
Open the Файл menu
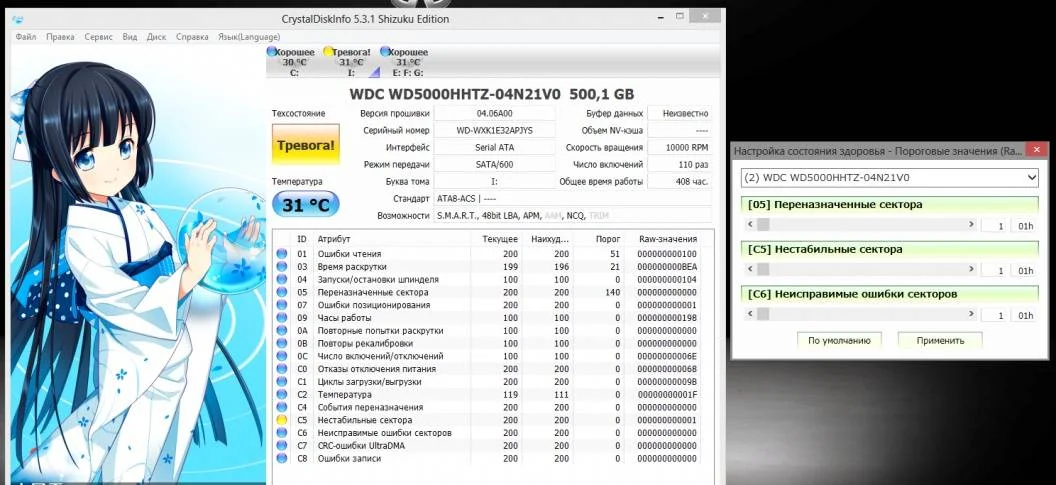pos(26,37)
